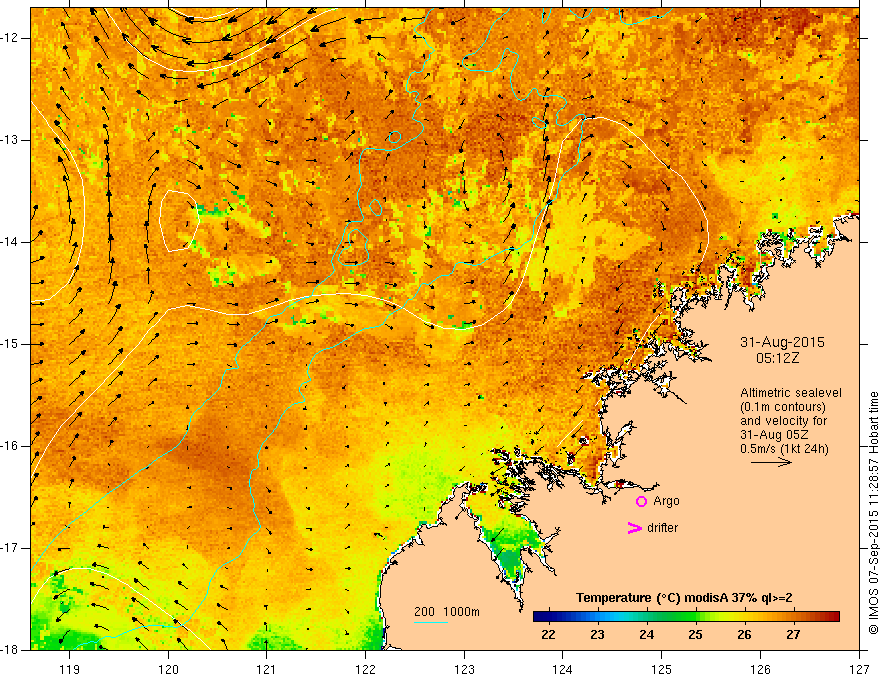Click the '0.5m/s (1kt 24h)' text
The height and width of the screenshot is (680, 880).
pos(784,448)
